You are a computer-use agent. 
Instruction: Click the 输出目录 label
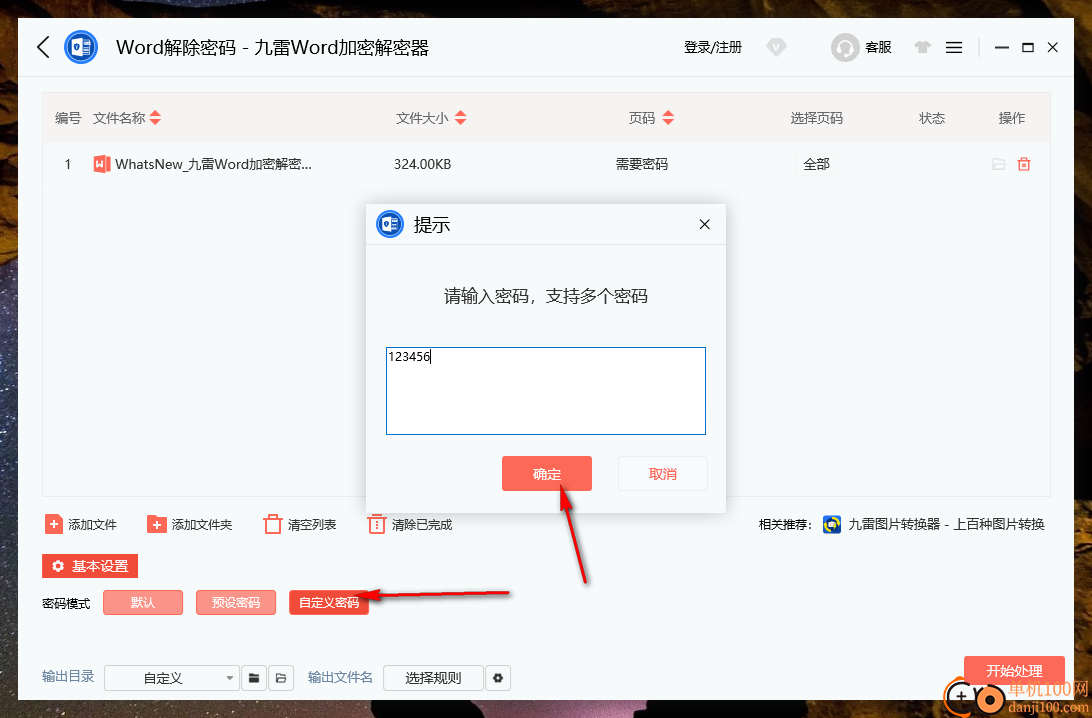(68, 676)
